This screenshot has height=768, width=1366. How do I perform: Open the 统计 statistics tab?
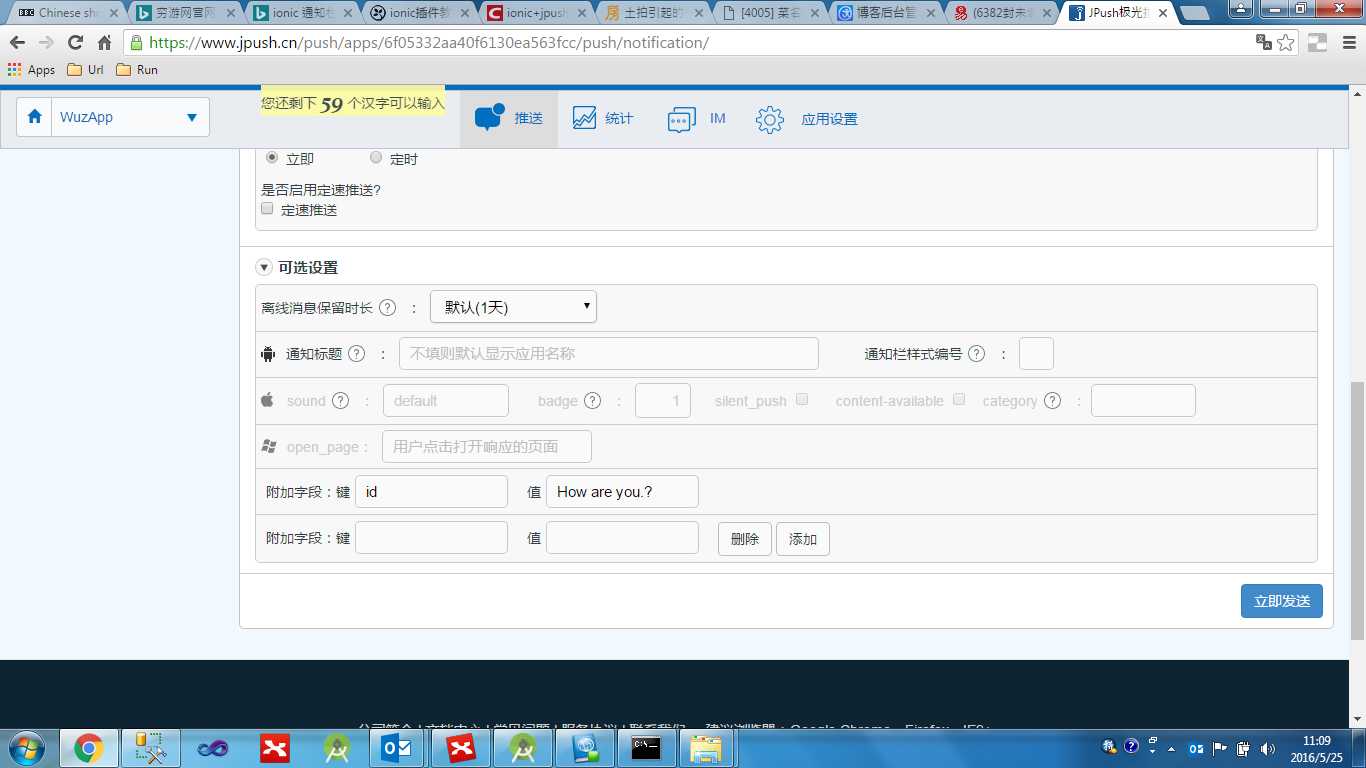pos(603,118)
